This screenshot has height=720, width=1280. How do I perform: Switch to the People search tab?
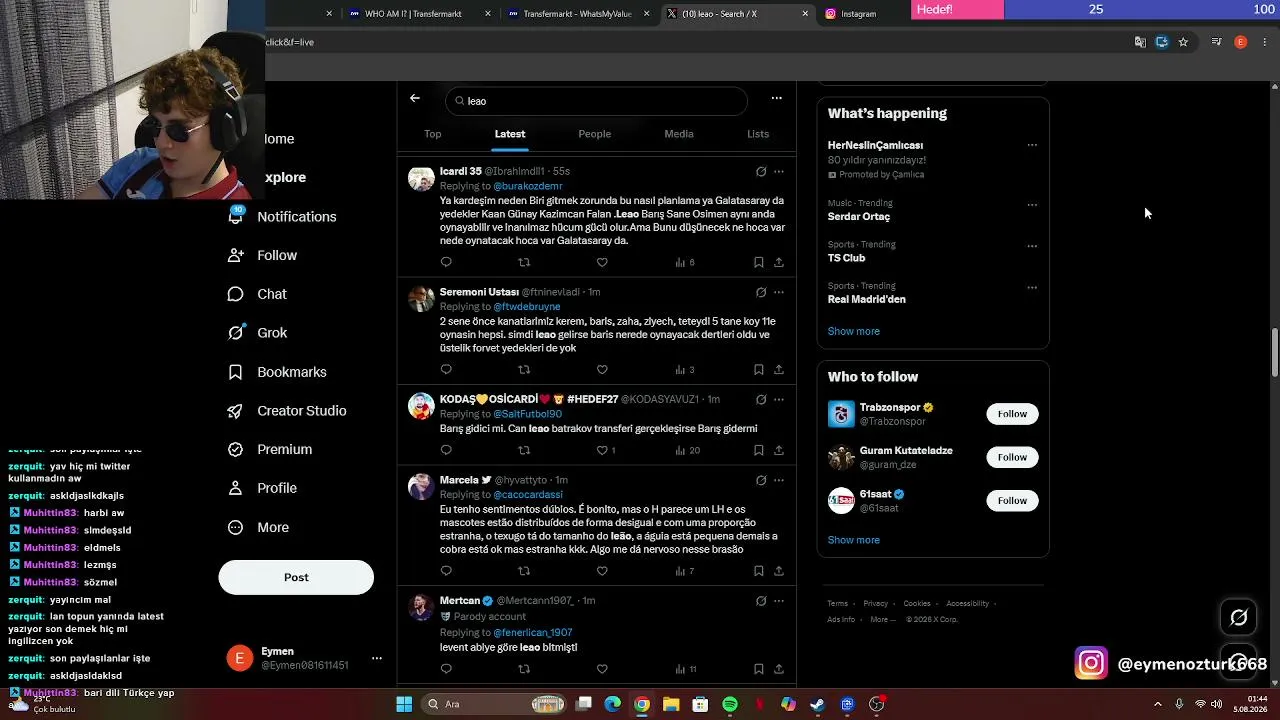tap(595, 134)
